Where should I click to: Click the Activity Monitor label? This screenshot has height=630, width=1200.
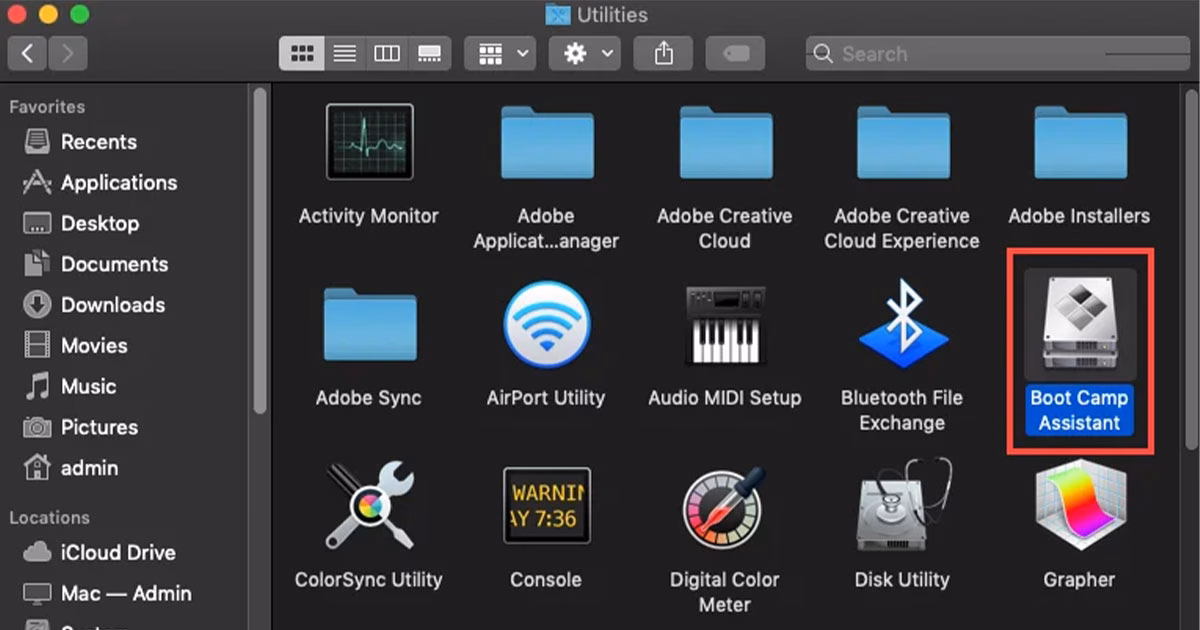(369, 216)
